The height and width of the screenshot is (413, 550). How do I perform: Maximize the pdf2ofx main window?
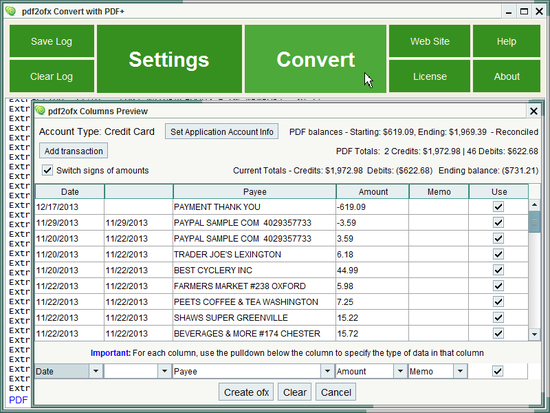[524, 12]
